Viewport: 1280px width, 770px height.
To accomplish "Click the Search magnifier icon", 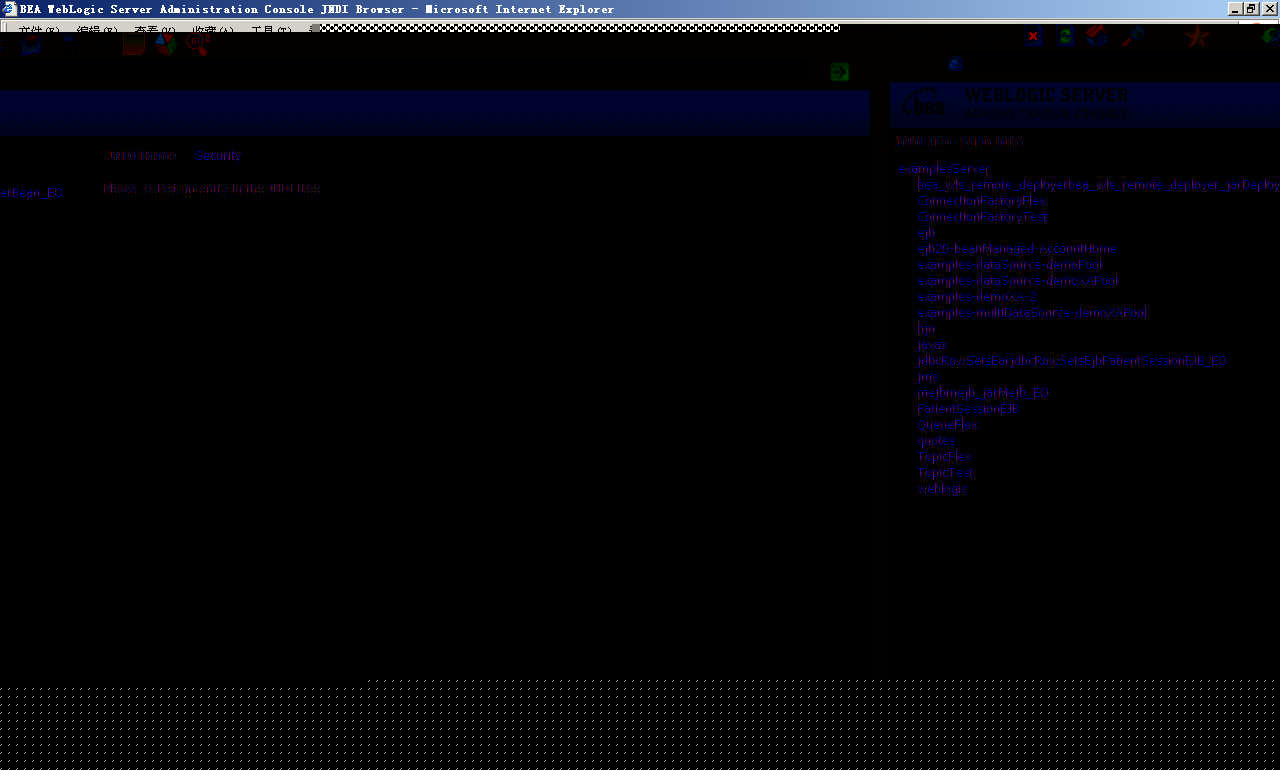I will (x=1131, y=36).
